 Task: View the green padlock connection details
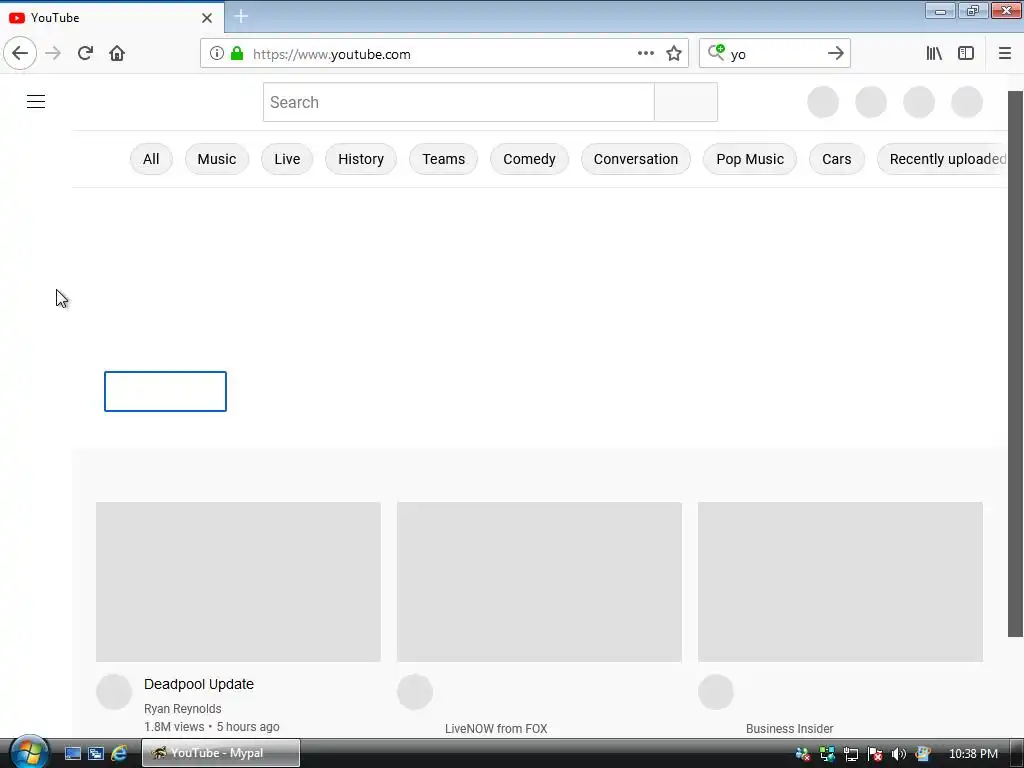coord(237,54)
